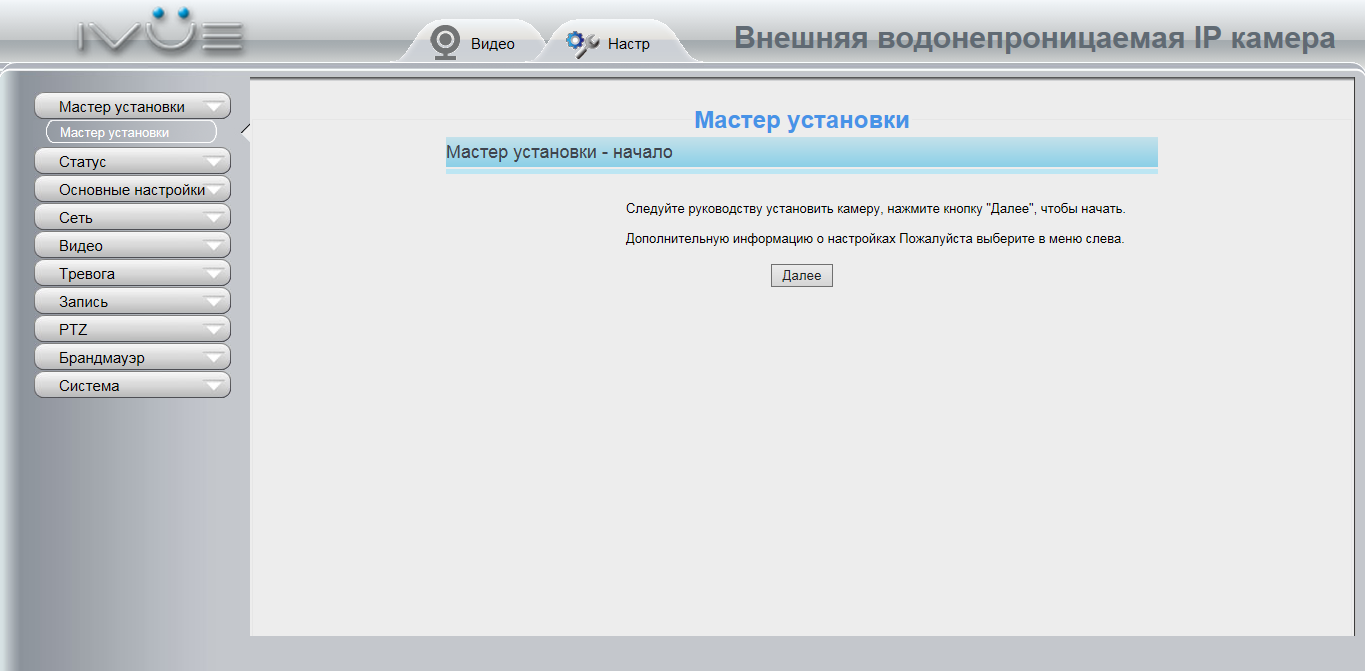The width and height of the screenshot is (1365, 671).
Task: Expand Система with its arrow
Action: pos(214,386)
